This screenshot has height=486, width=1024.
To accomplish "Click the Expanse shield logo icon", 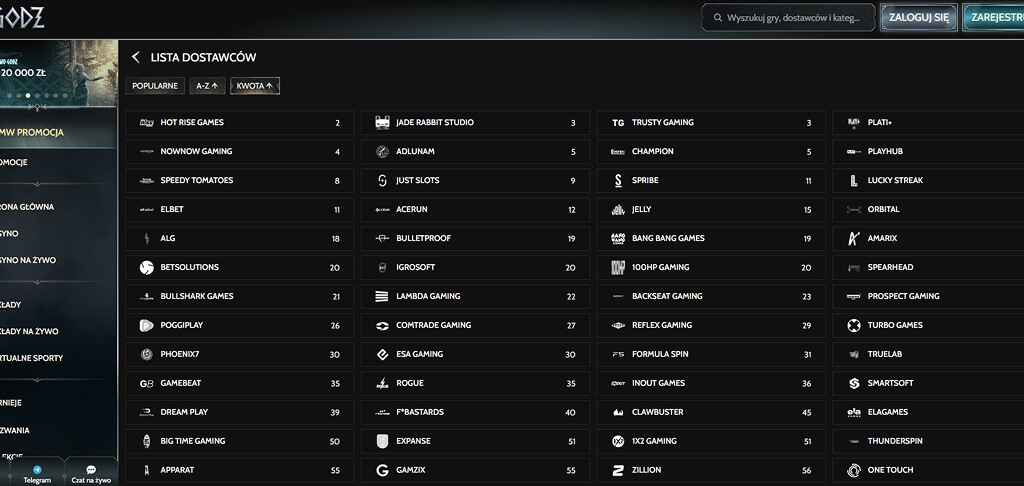I will coord(382,441).
